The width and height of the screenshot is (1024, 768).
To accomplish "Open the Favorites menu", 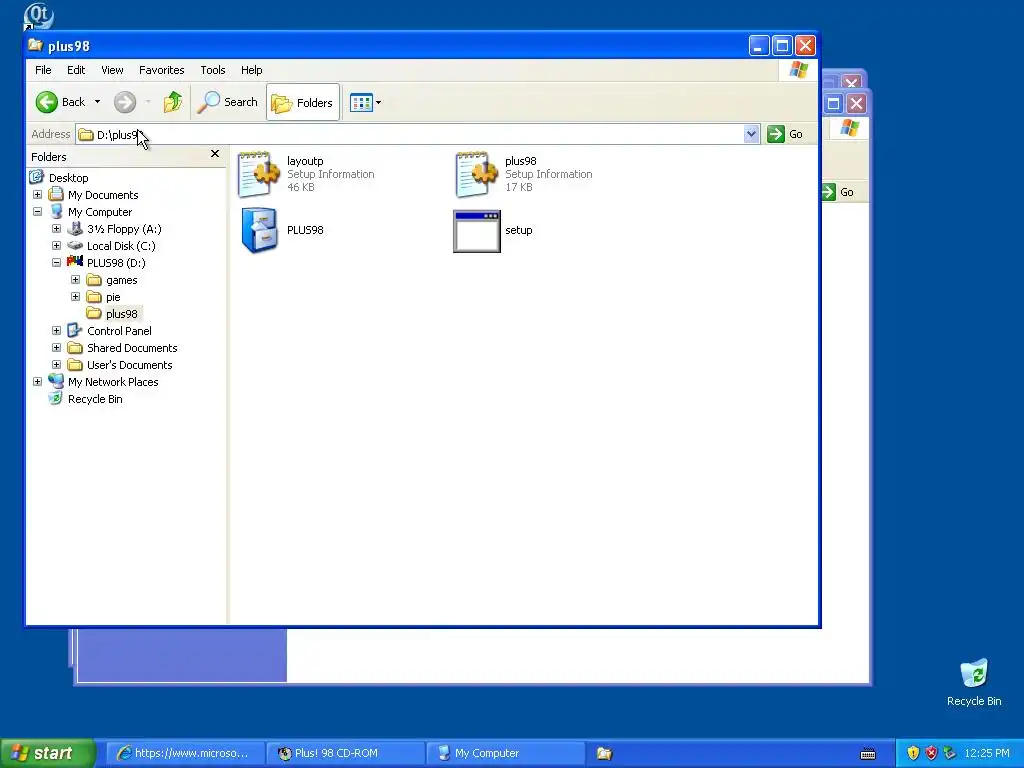I will [161, 70].
